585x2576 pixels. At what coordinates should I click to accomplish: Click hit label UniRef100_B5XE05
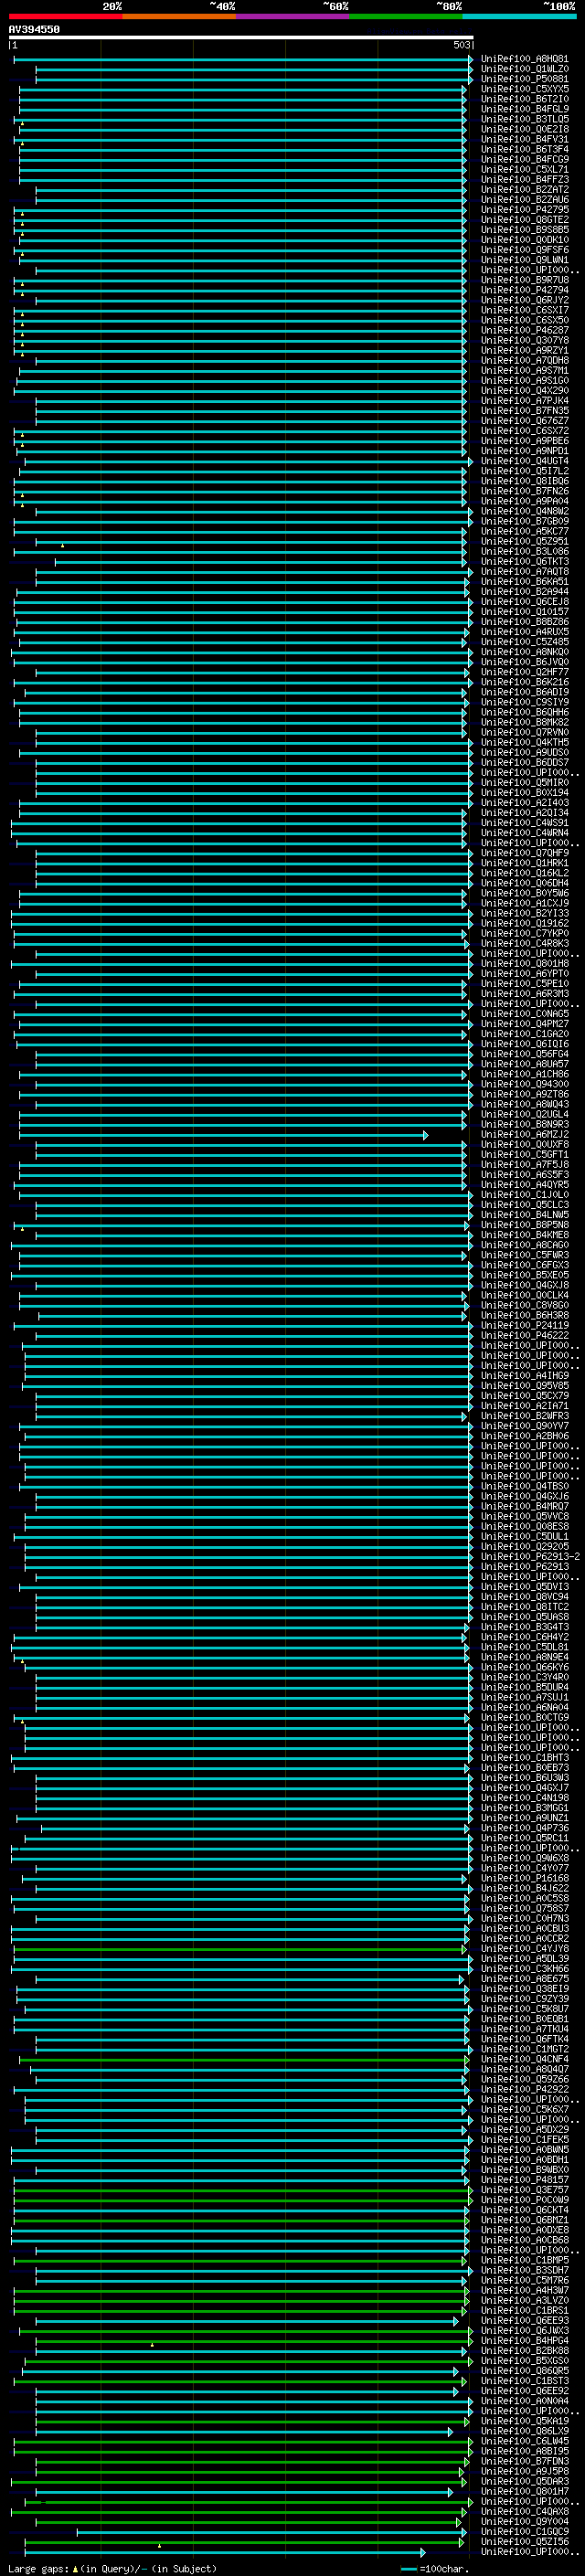[525, 1275]
